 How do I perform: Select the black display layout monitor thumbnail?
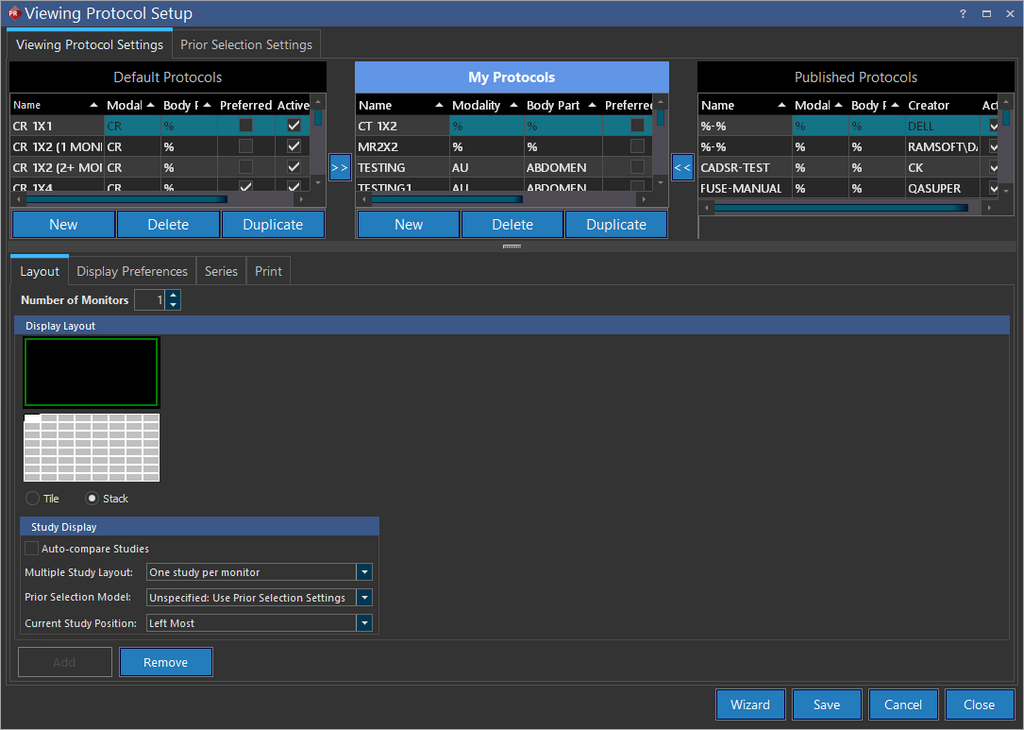(x=91, y=372)
